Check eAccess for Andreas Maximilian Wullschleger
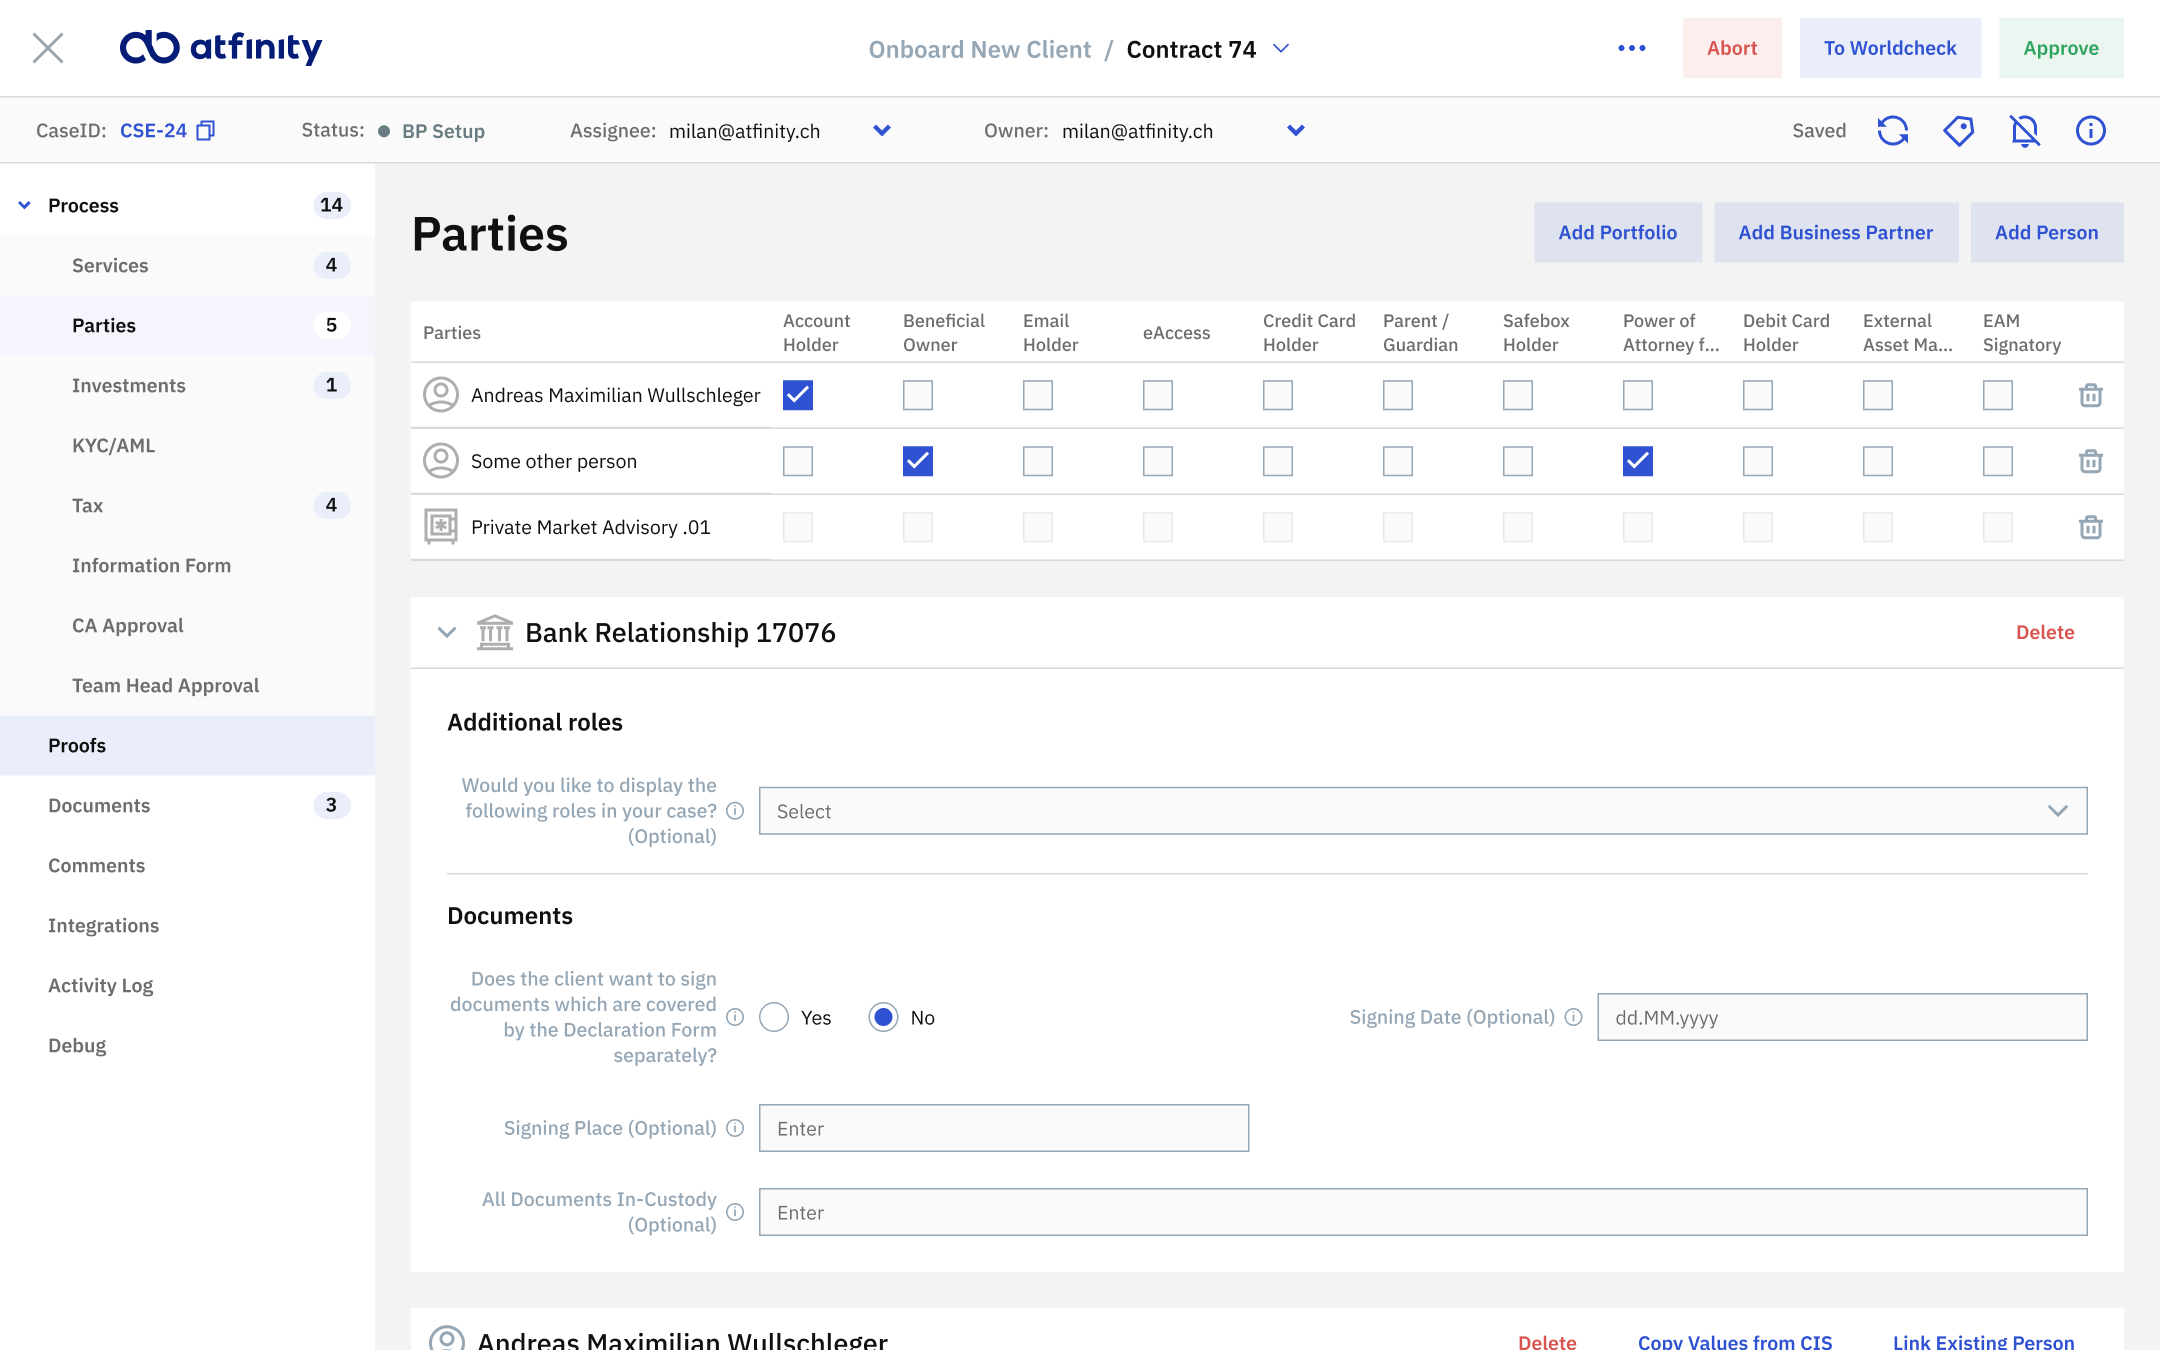The width and height of the screenshot is (2160, 1350). (x=1158, y=395)
